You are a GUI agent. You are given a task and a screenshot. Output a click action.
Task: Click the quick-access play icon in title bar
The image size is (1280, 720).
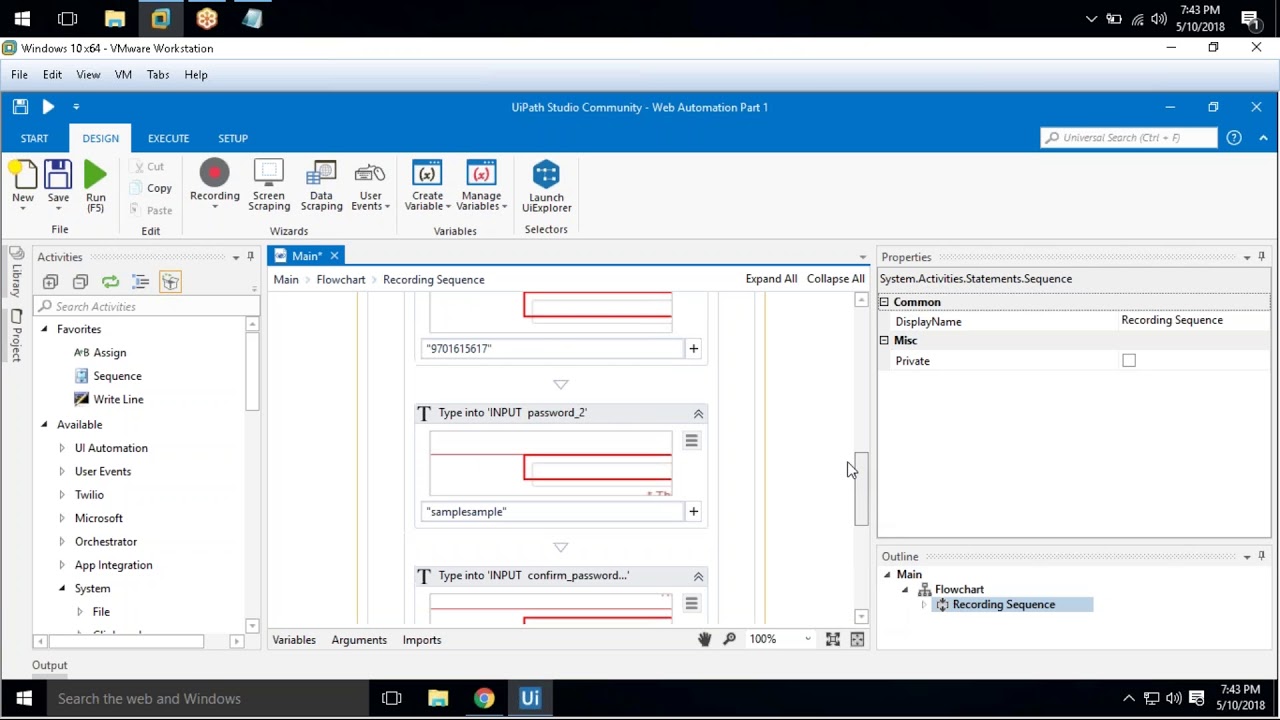pos(47,106)
